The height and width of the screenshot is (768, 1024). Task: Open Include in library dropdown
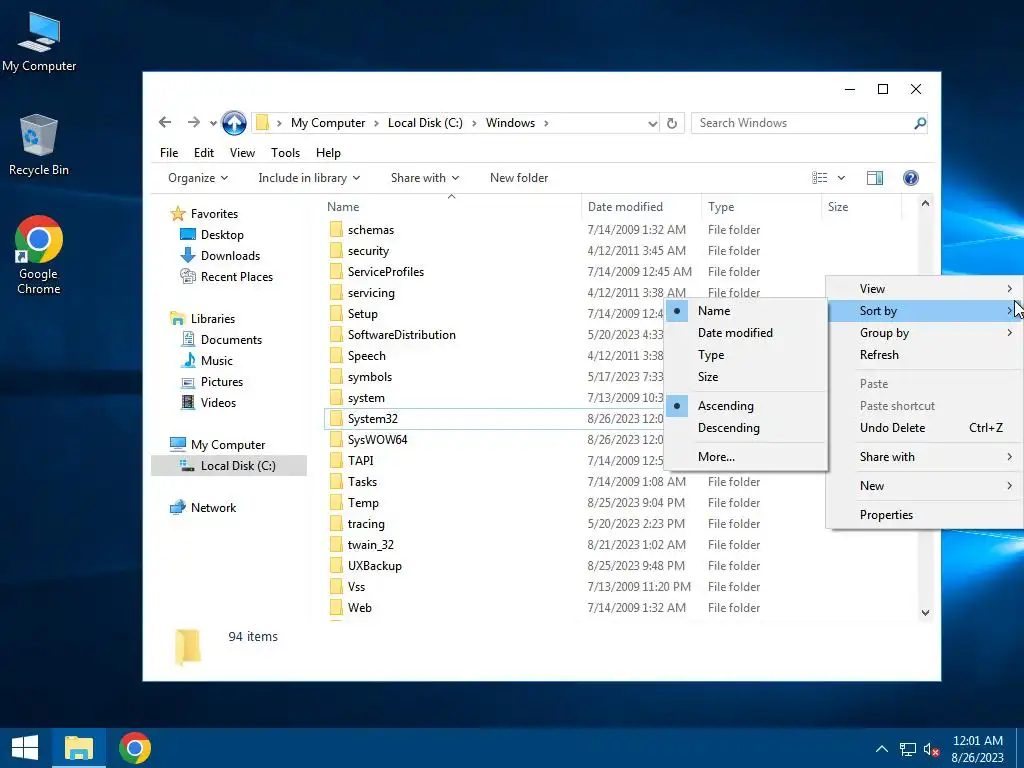click(x=309, y=178)
